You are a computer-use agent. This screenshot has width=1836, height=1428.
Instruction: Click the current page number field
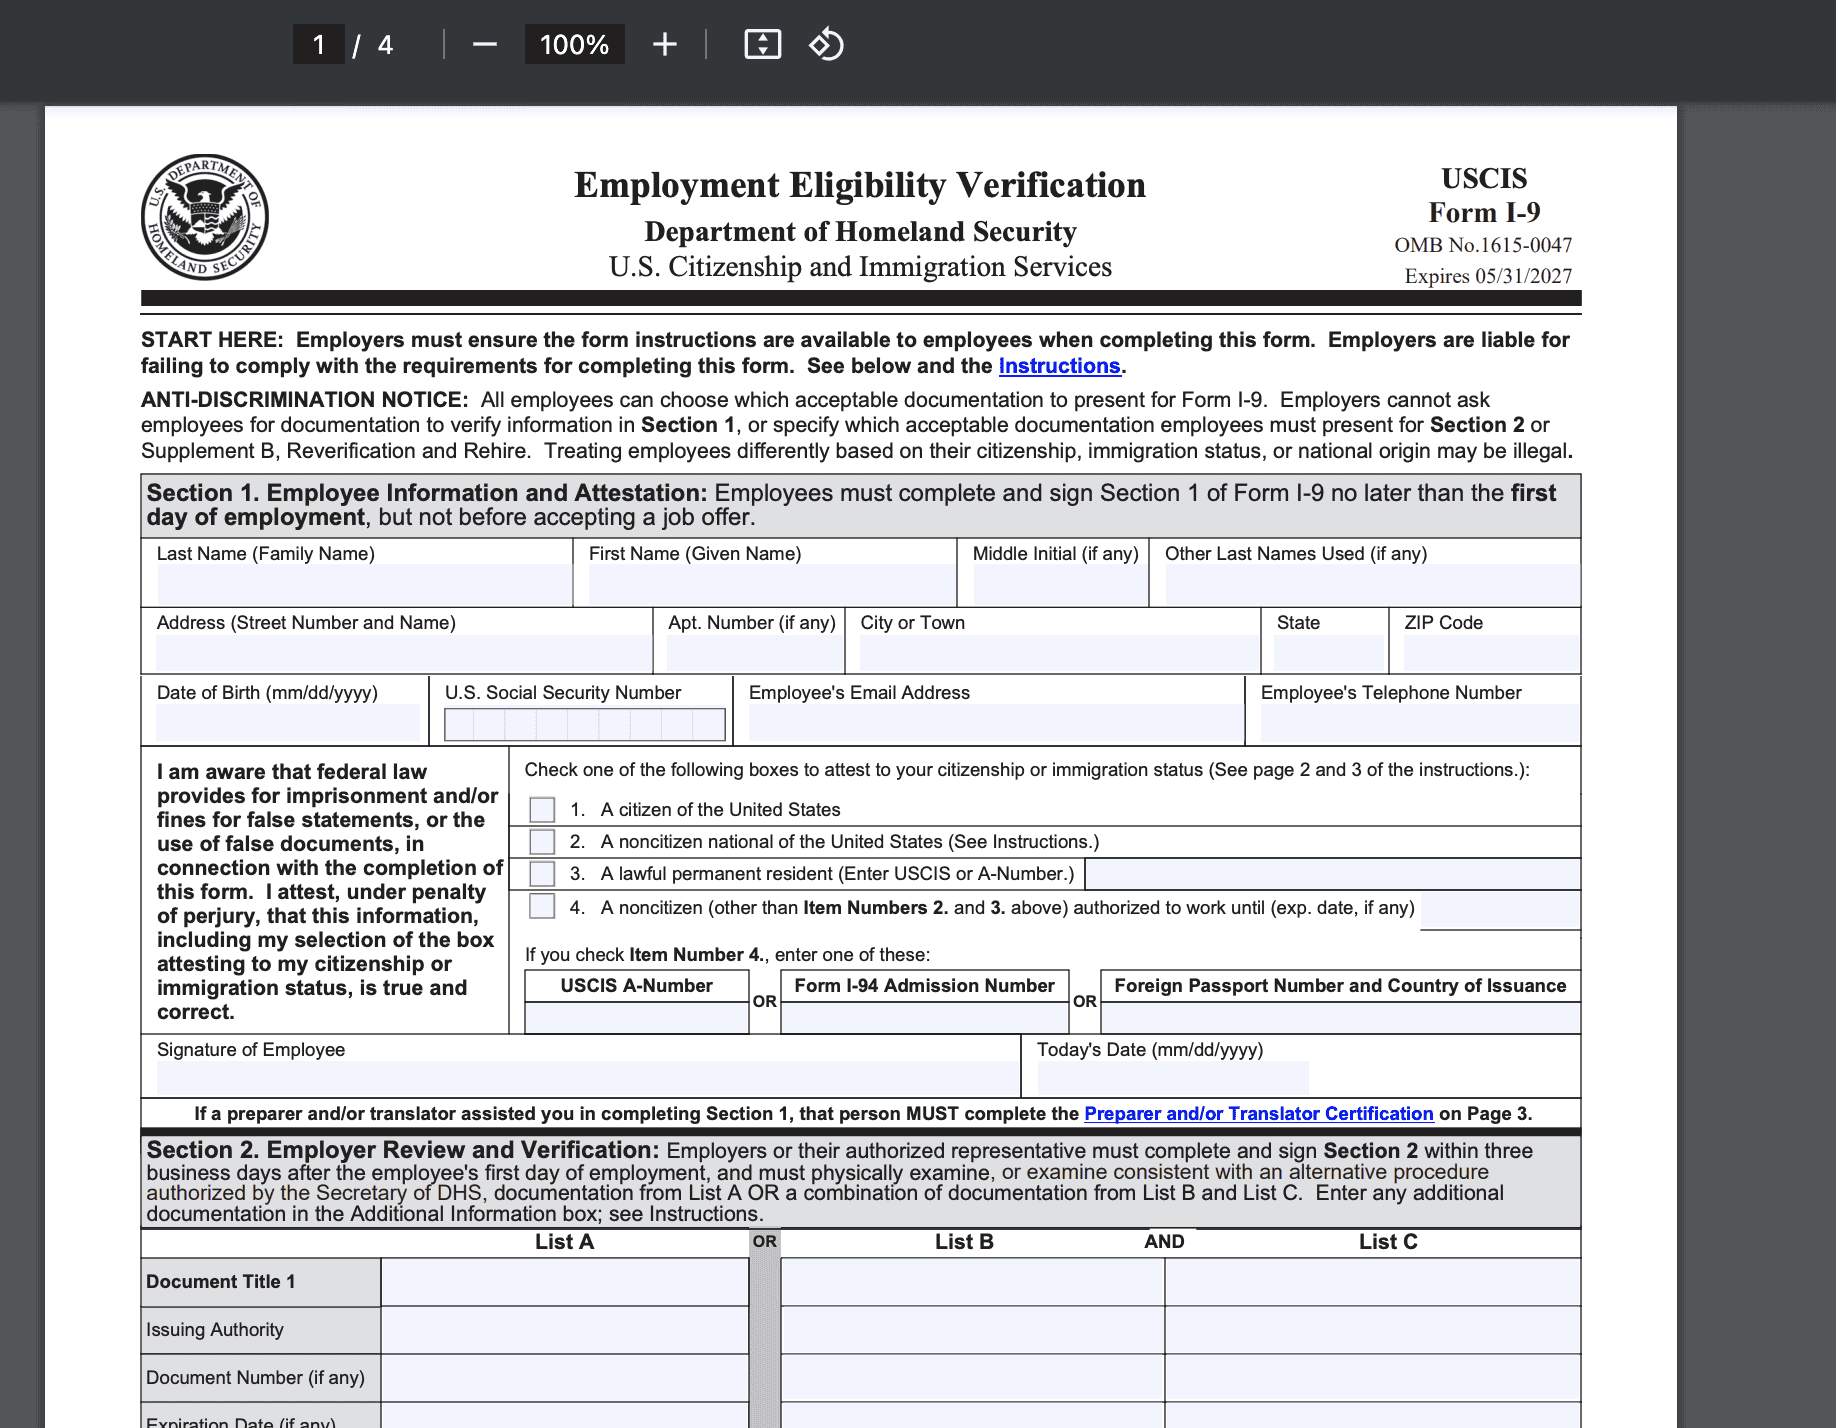(x=319, y=44)
